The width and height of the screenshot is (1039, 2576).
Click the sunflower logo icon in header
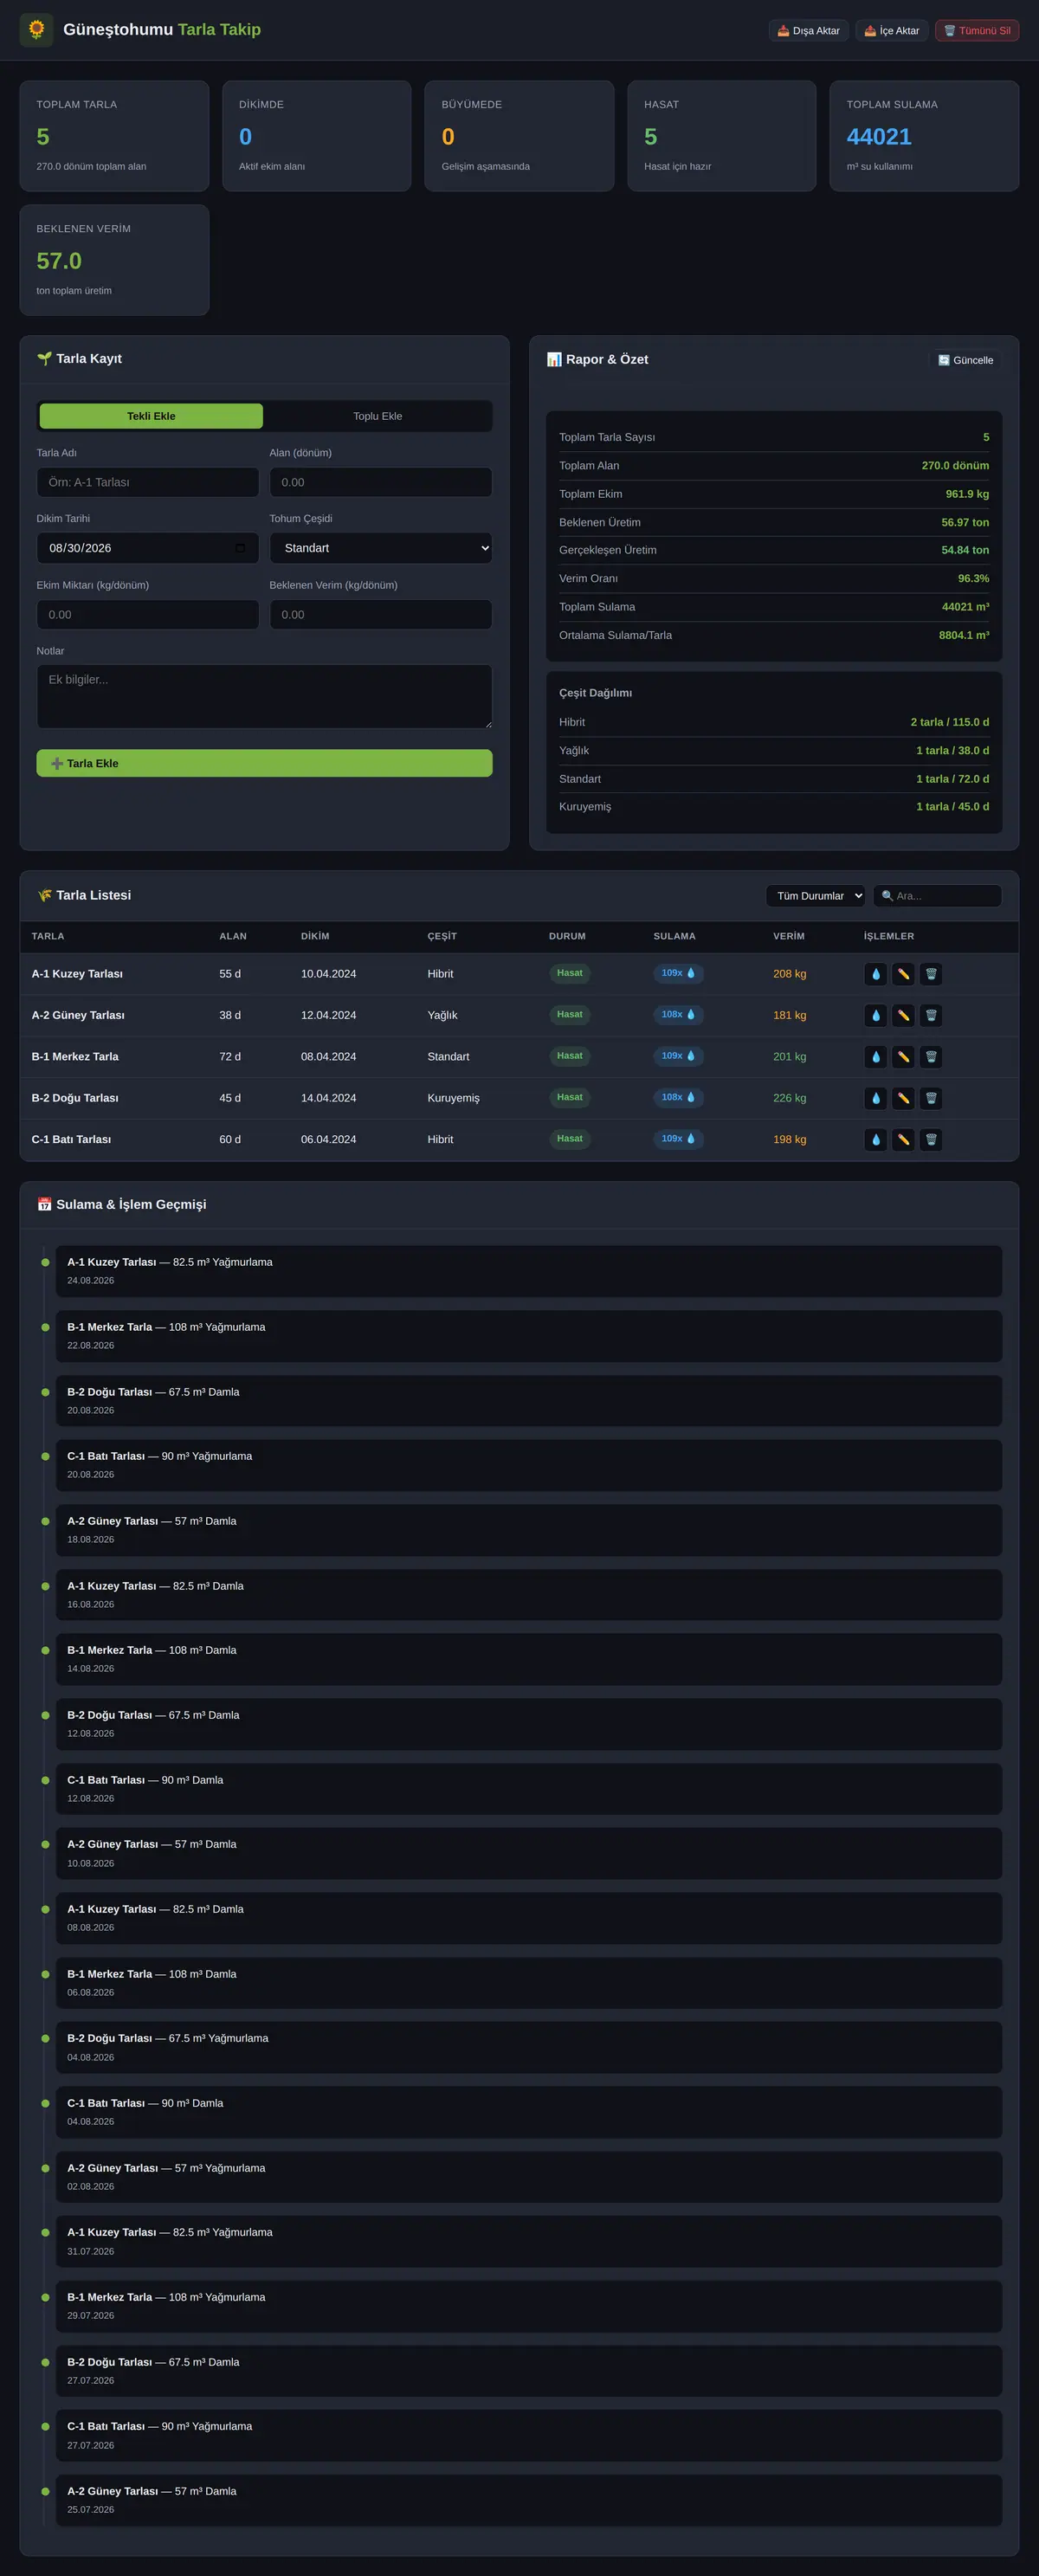pyautogui.click(x=36, y=30)
